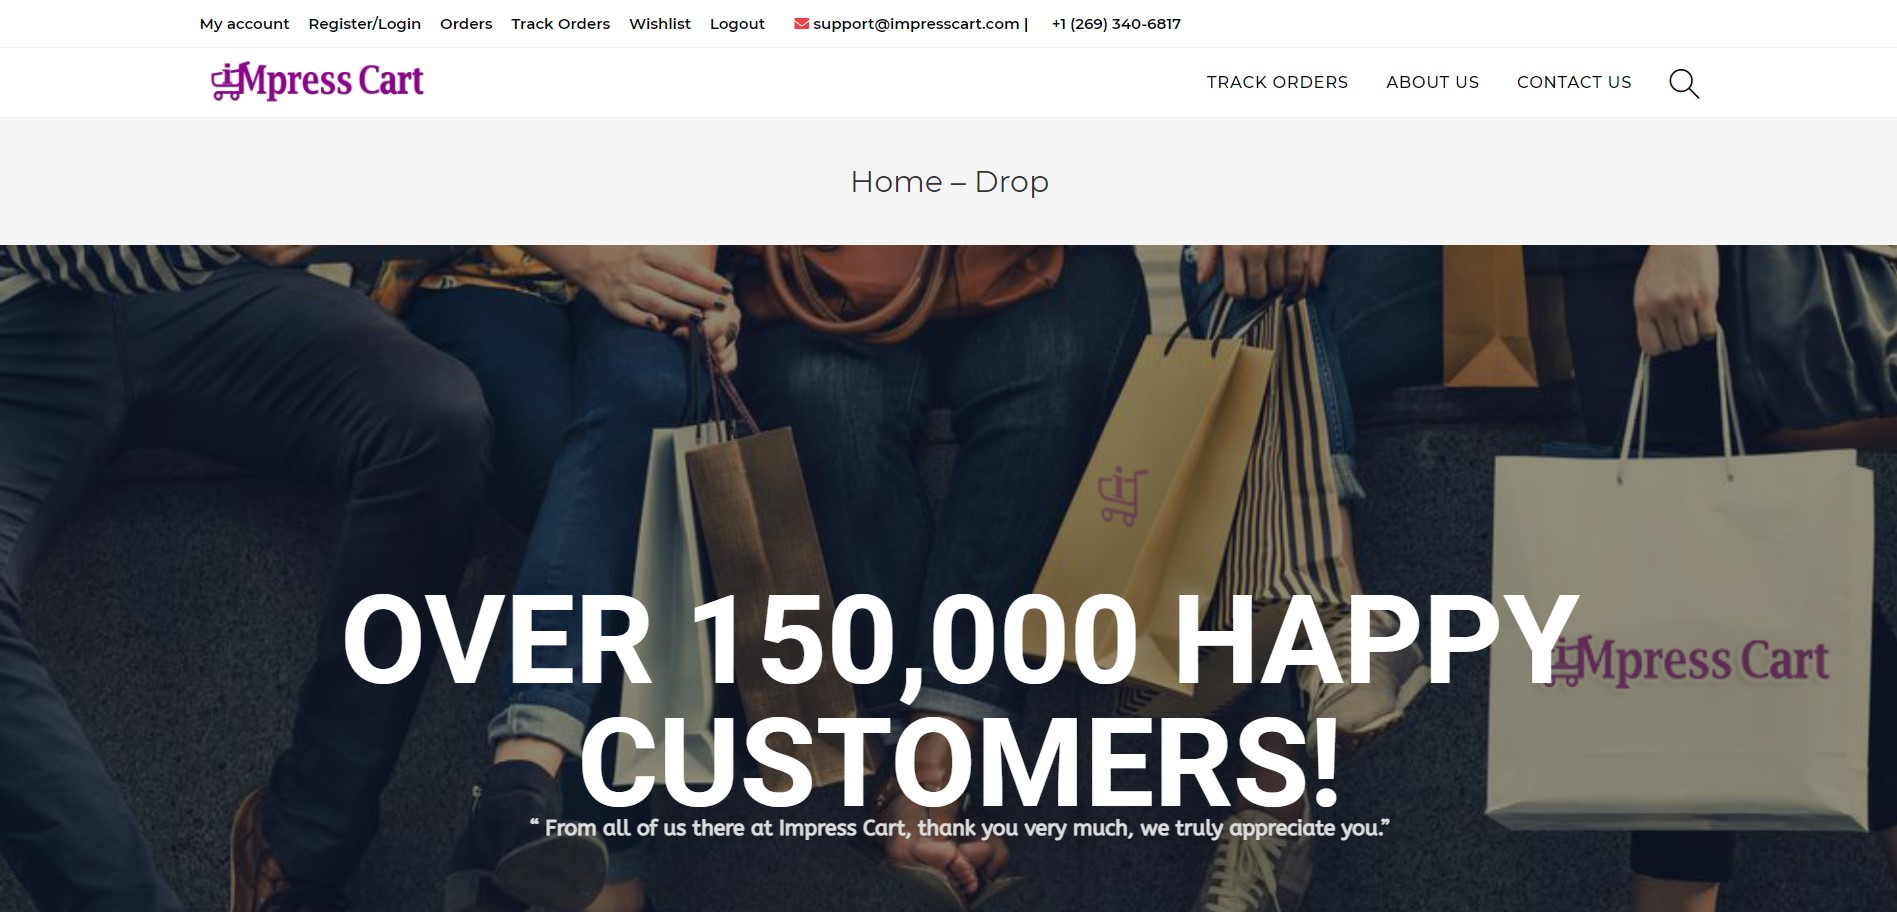Select Track Orders in top bar
The height and width of the screenshot is (912, 1897).
point(560,24)
